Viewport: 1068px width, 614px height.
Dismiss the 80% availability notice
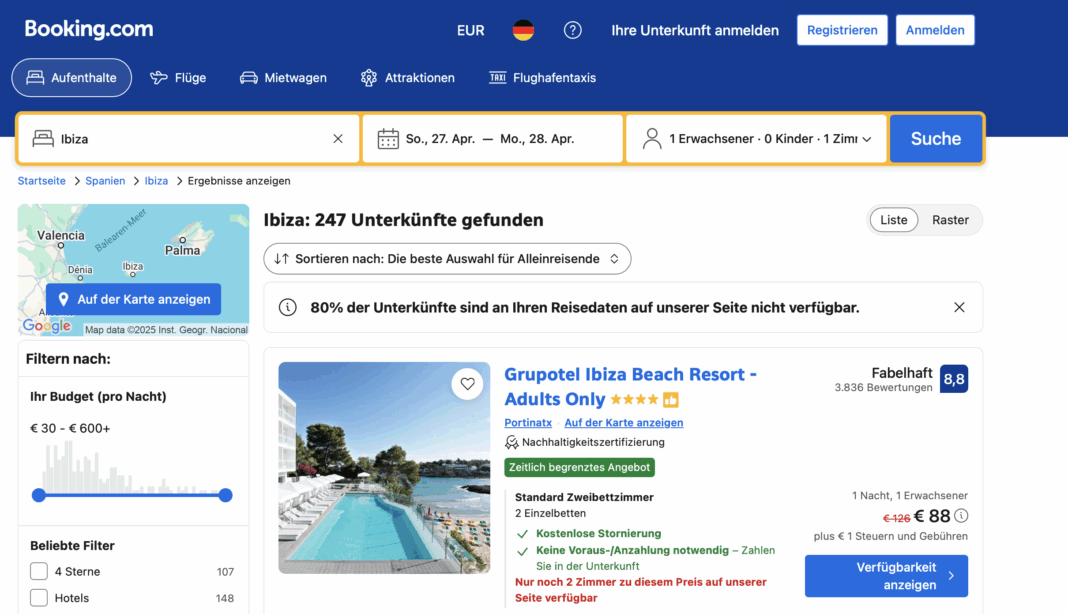(959, 308)
